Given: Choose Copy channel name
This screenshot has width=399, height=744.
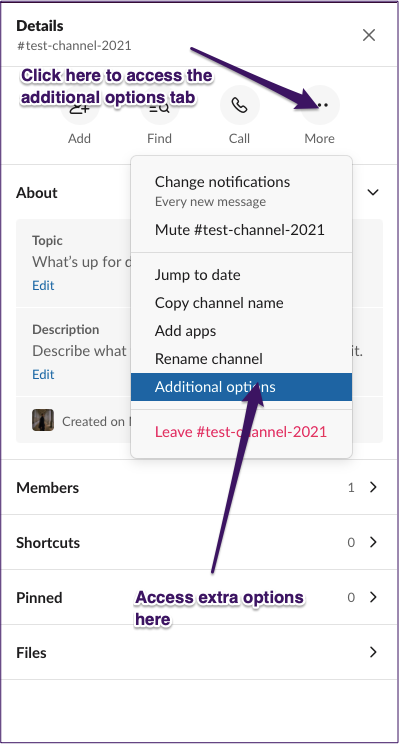Looking at the screenshot, I should pos(241,303).
